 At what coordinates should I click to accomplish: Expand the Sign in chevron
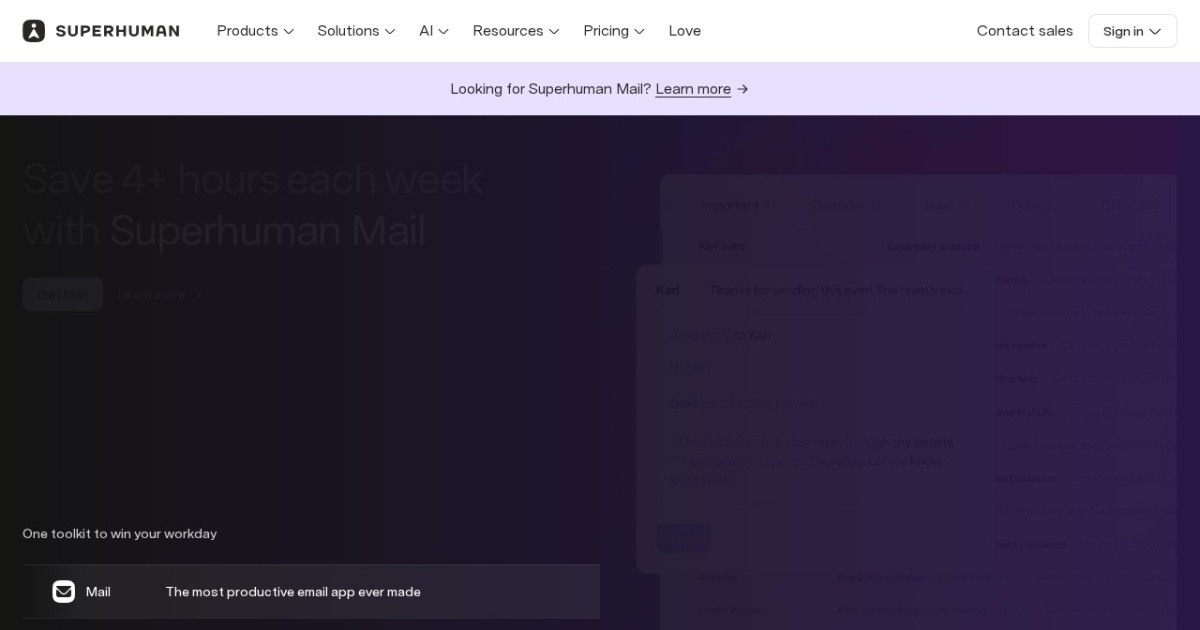coord(1155,32)
